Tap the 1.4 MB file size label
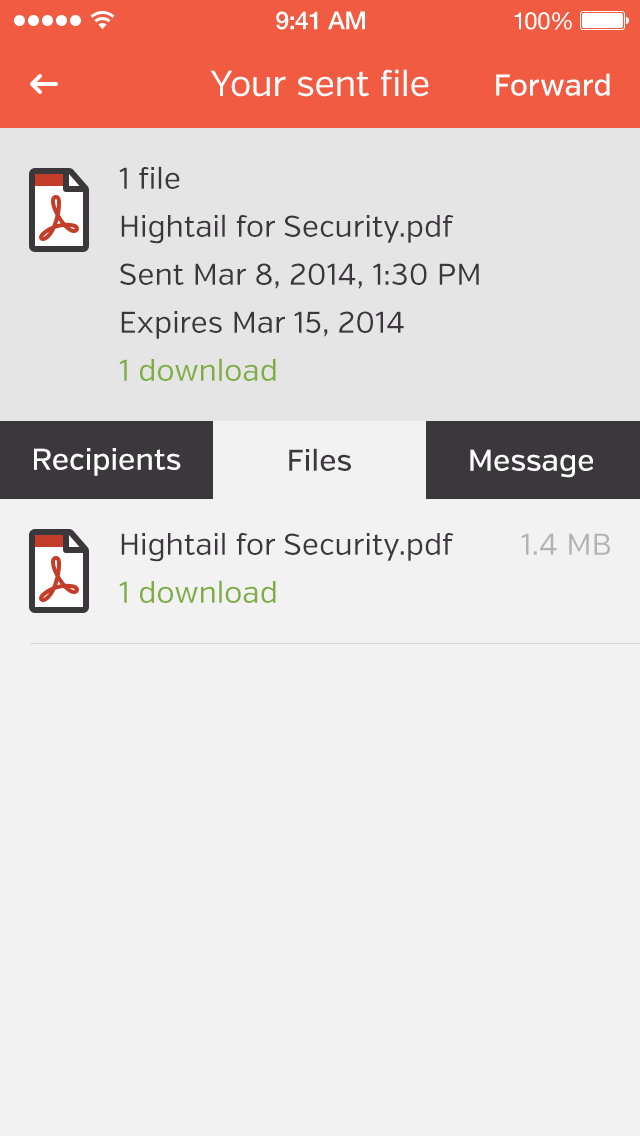Screen dimensions: 640x1136 tap(565, 545)
